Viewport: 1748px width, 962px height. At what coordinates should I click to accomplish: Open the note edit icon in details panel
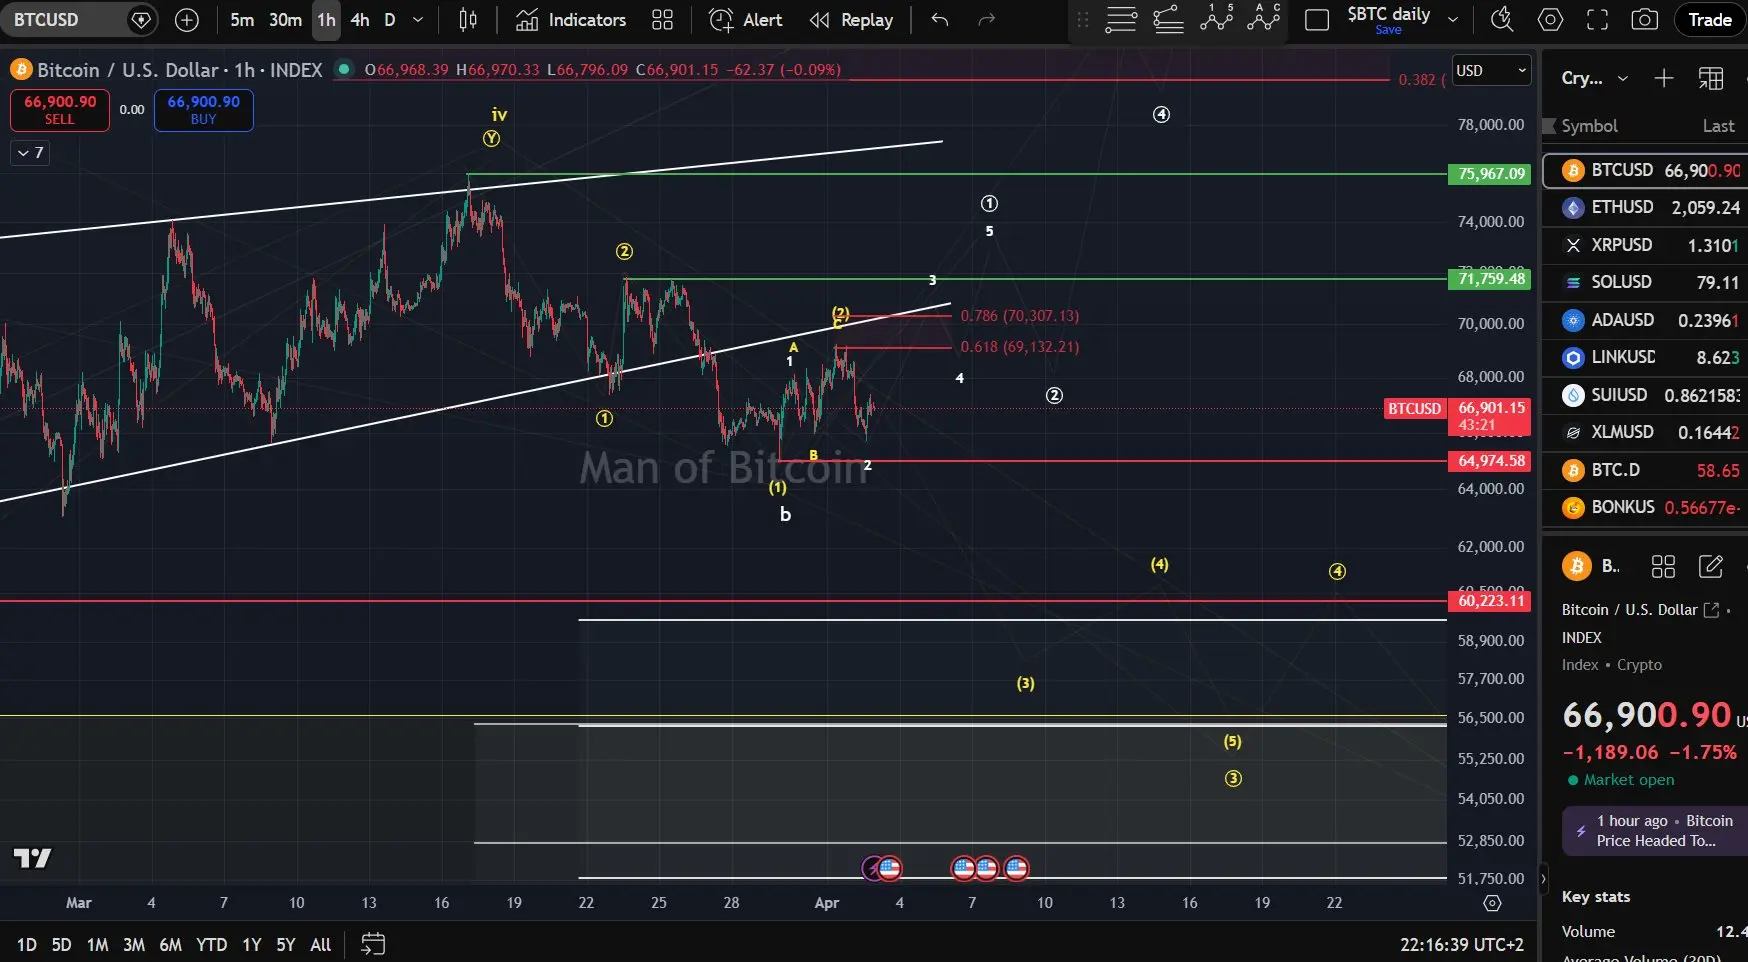[x=1711, y=567]
